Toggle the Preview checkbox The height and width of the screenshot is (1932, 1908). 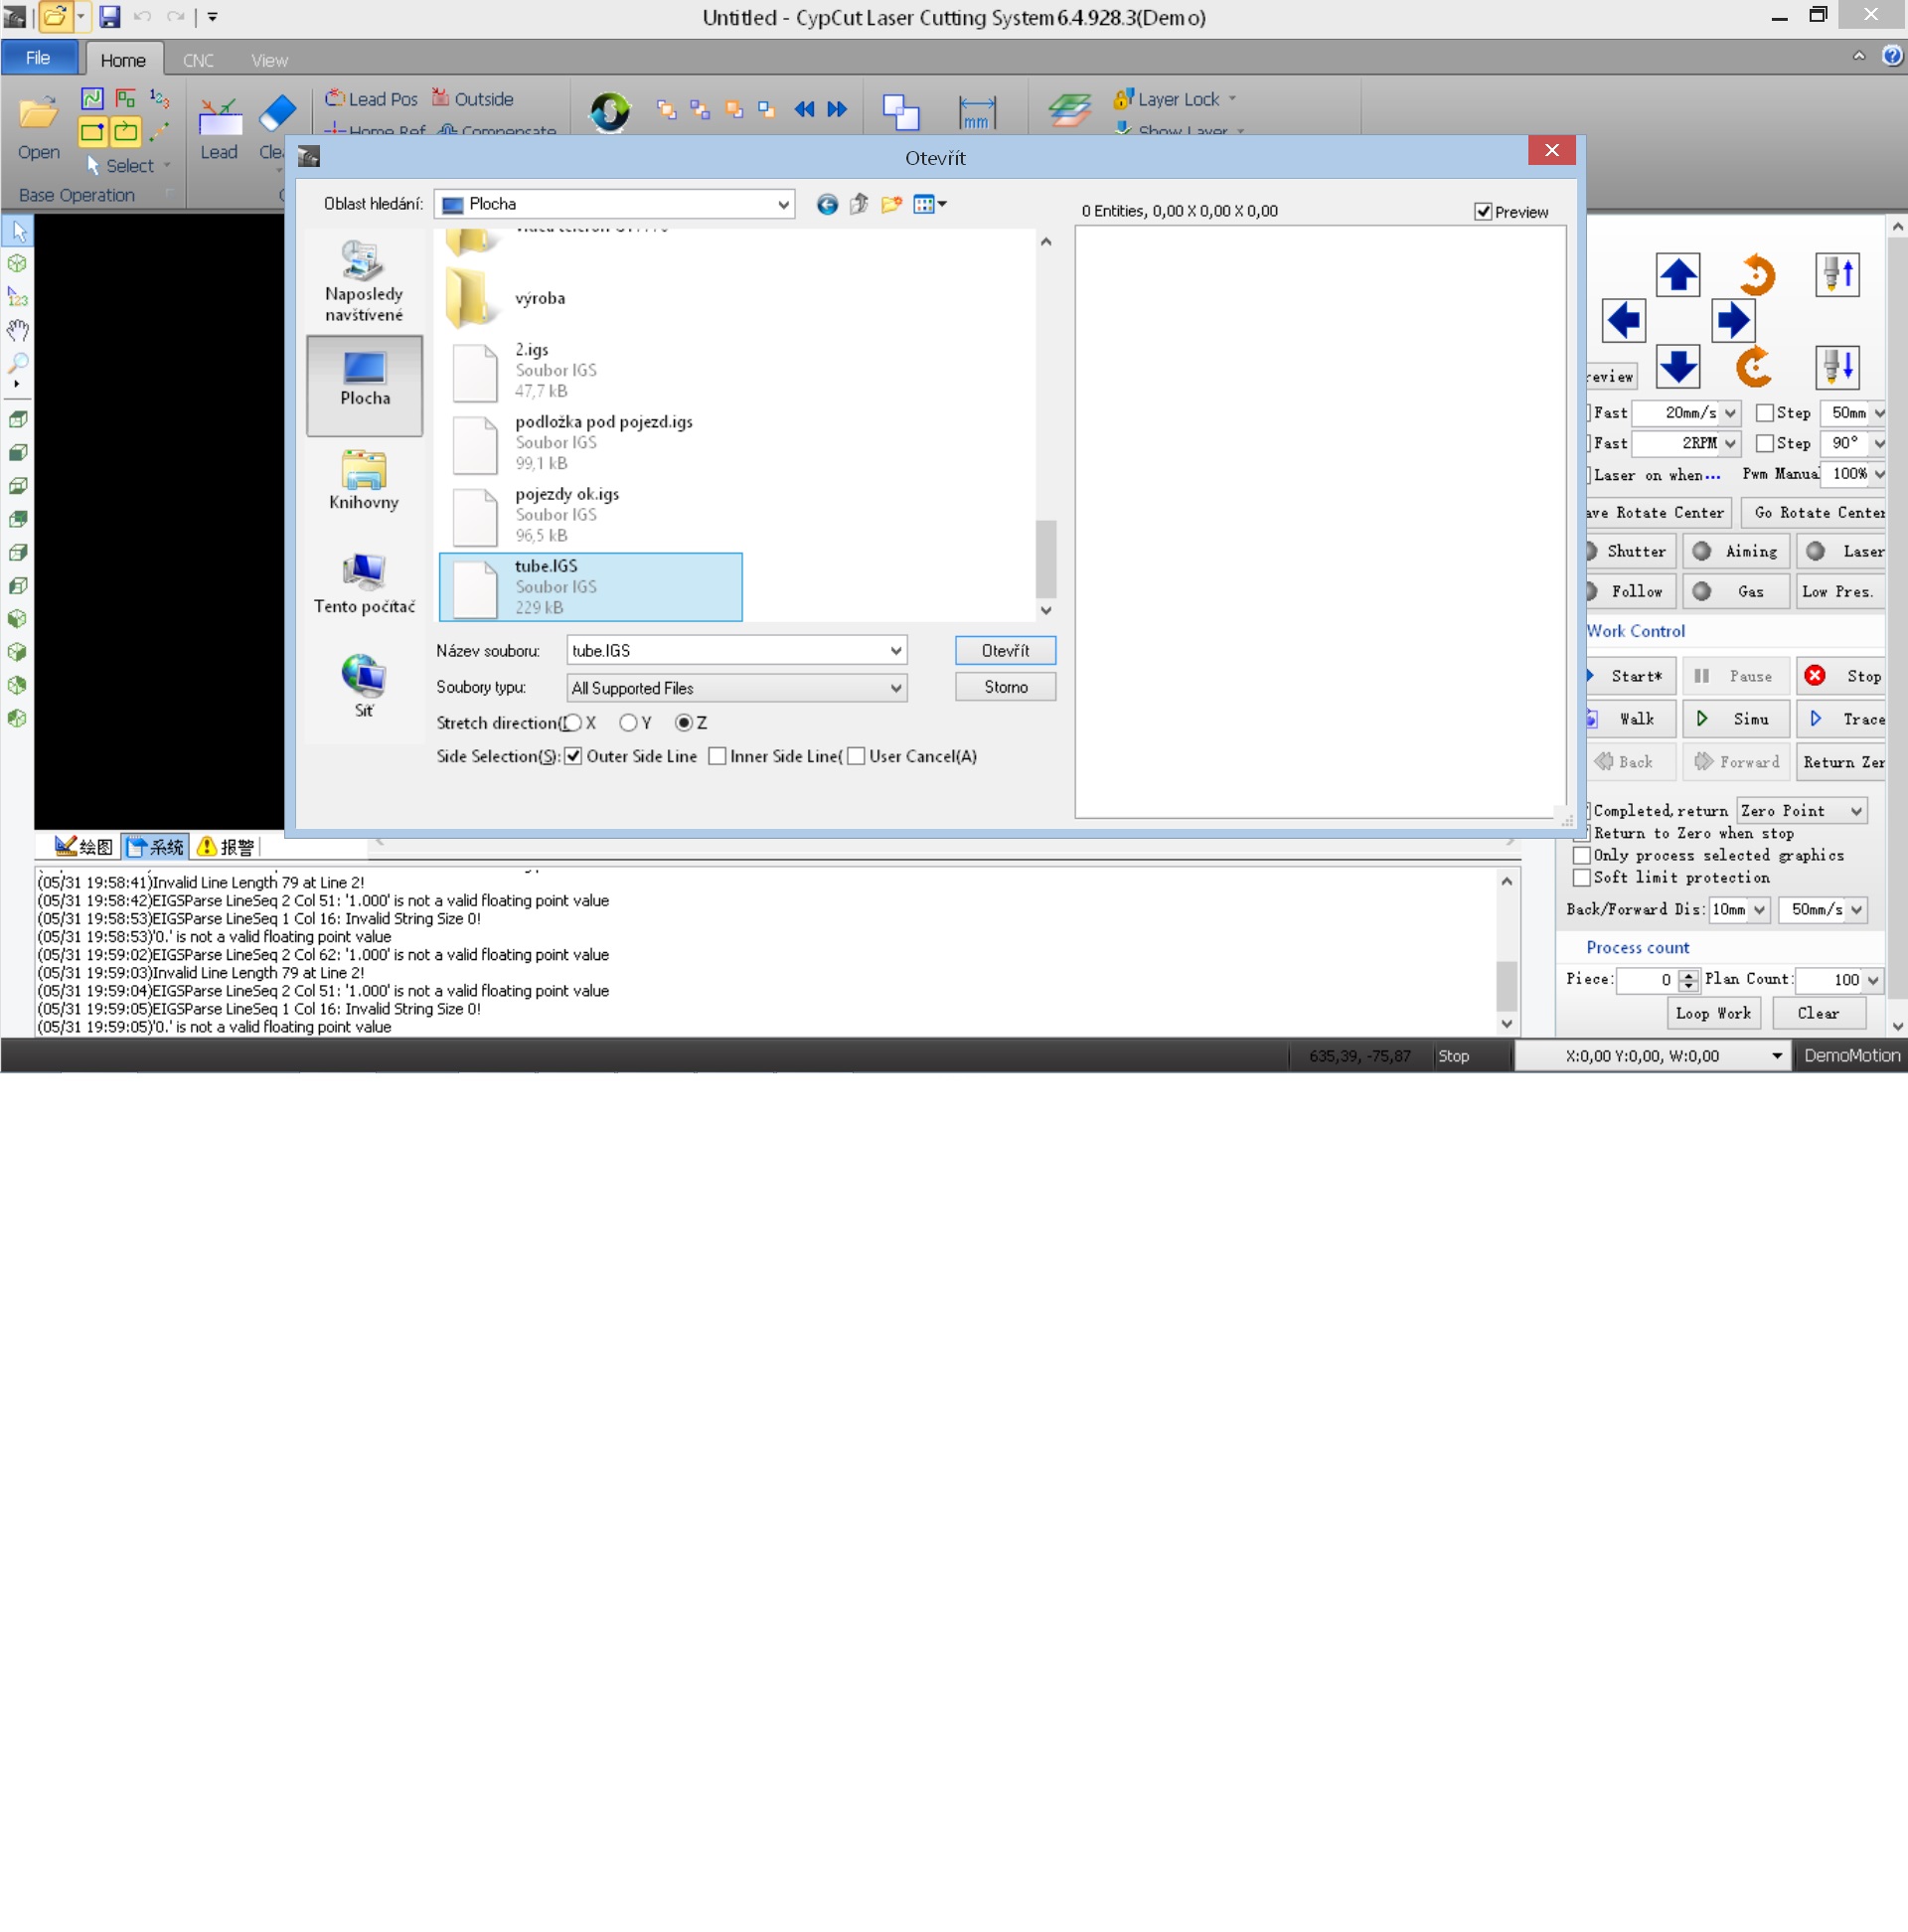[x=1483, y=212]
